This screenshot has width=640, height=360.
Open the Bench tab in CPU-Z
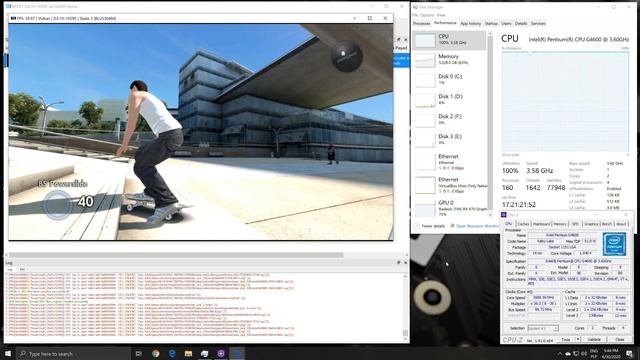pos(607,224)
